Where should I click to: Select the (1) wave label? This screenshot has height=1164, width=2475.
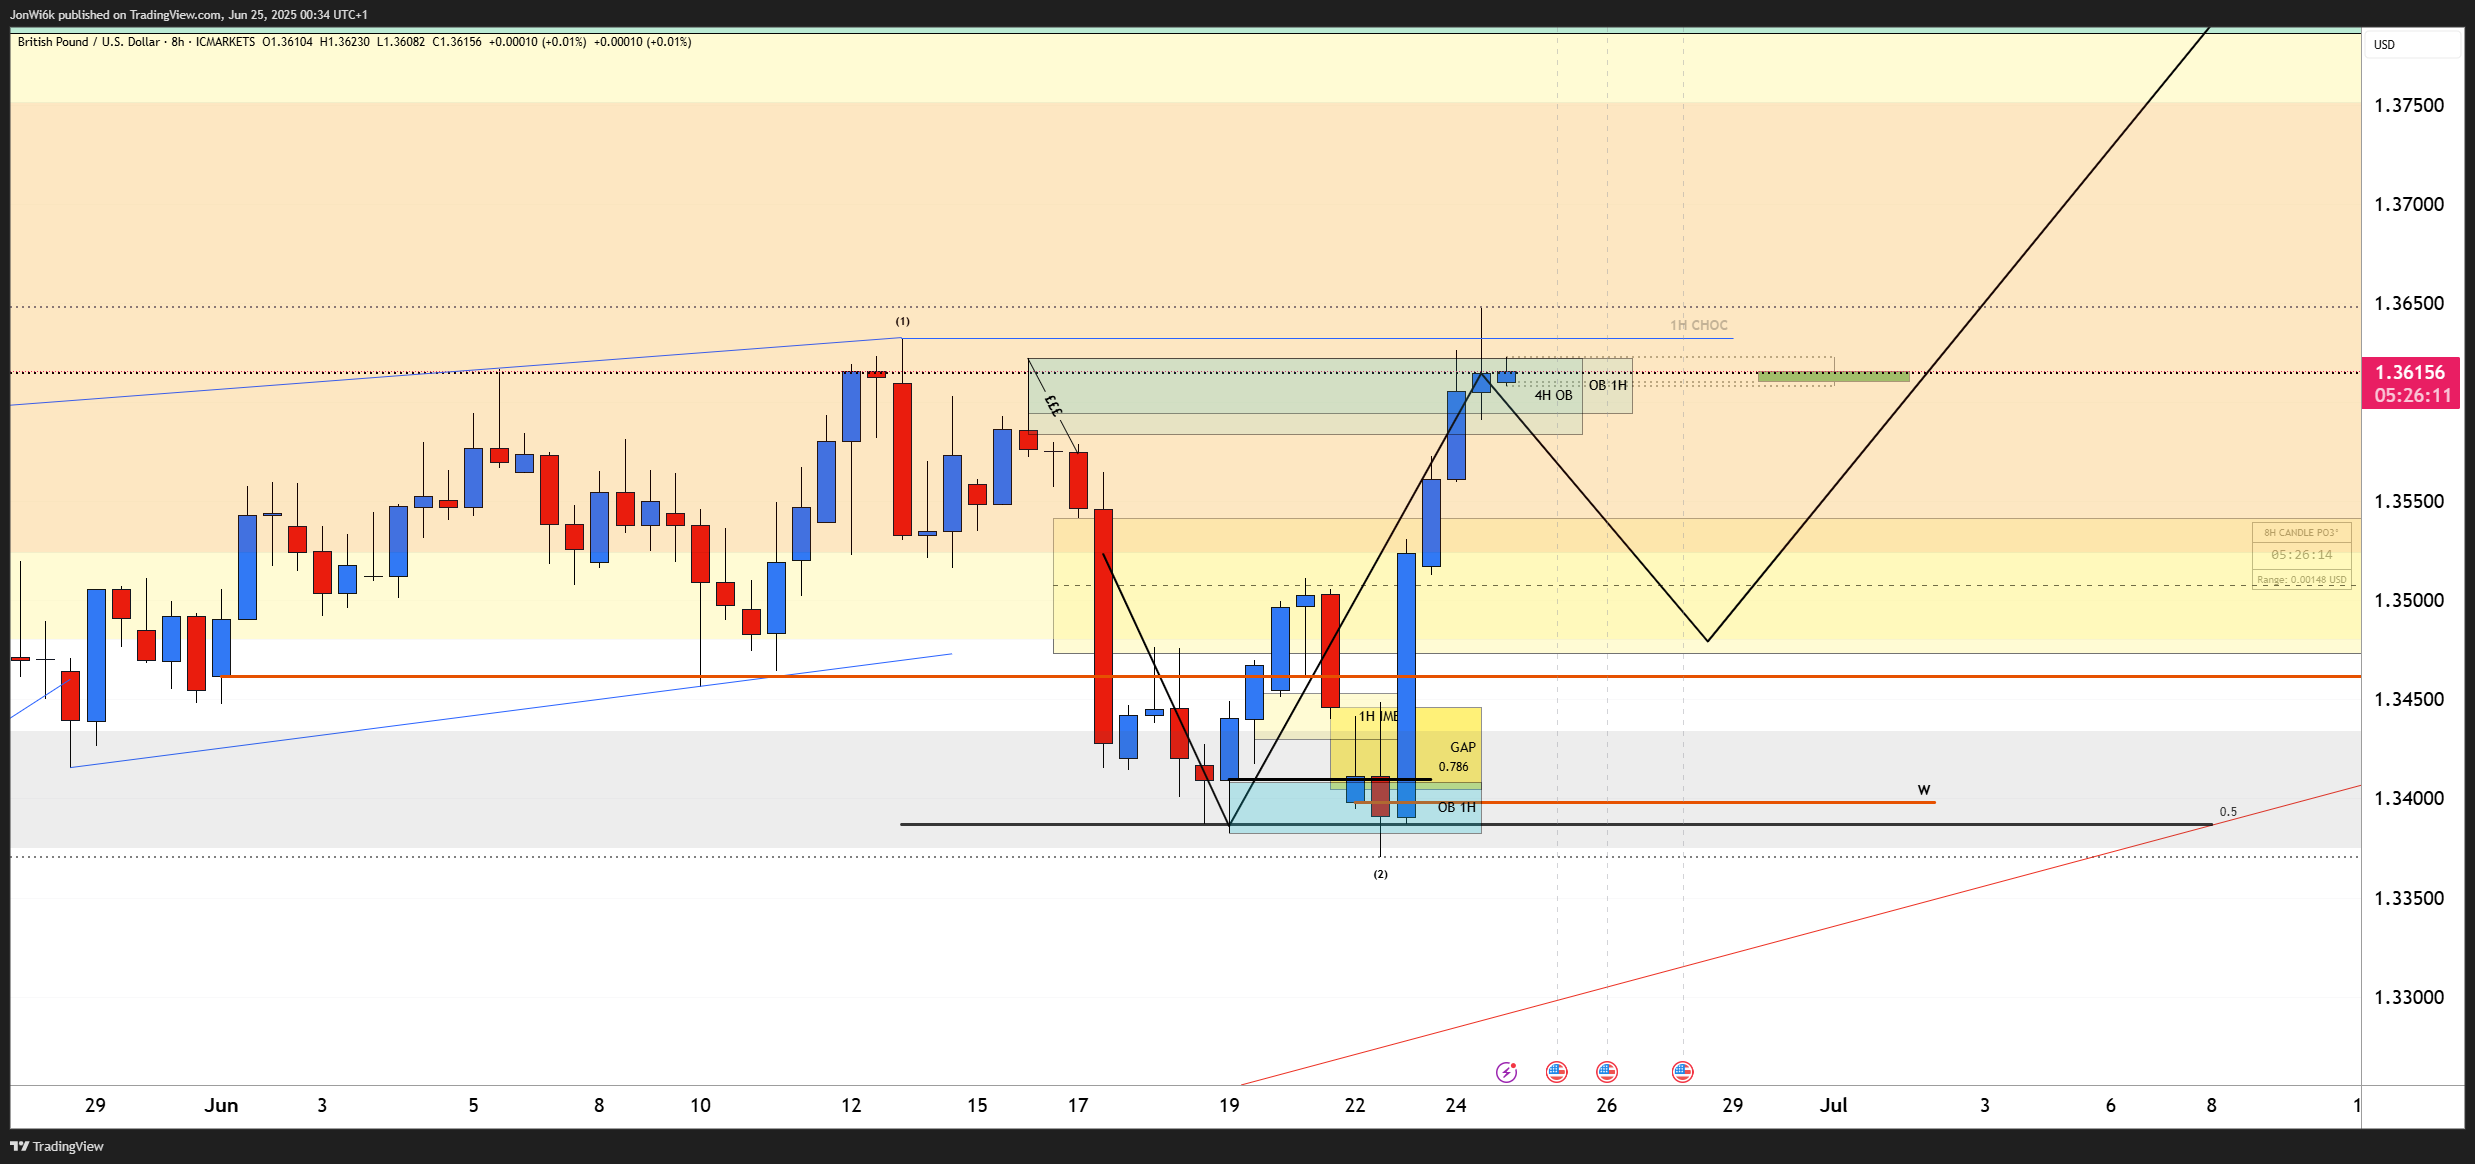(902, 321)
